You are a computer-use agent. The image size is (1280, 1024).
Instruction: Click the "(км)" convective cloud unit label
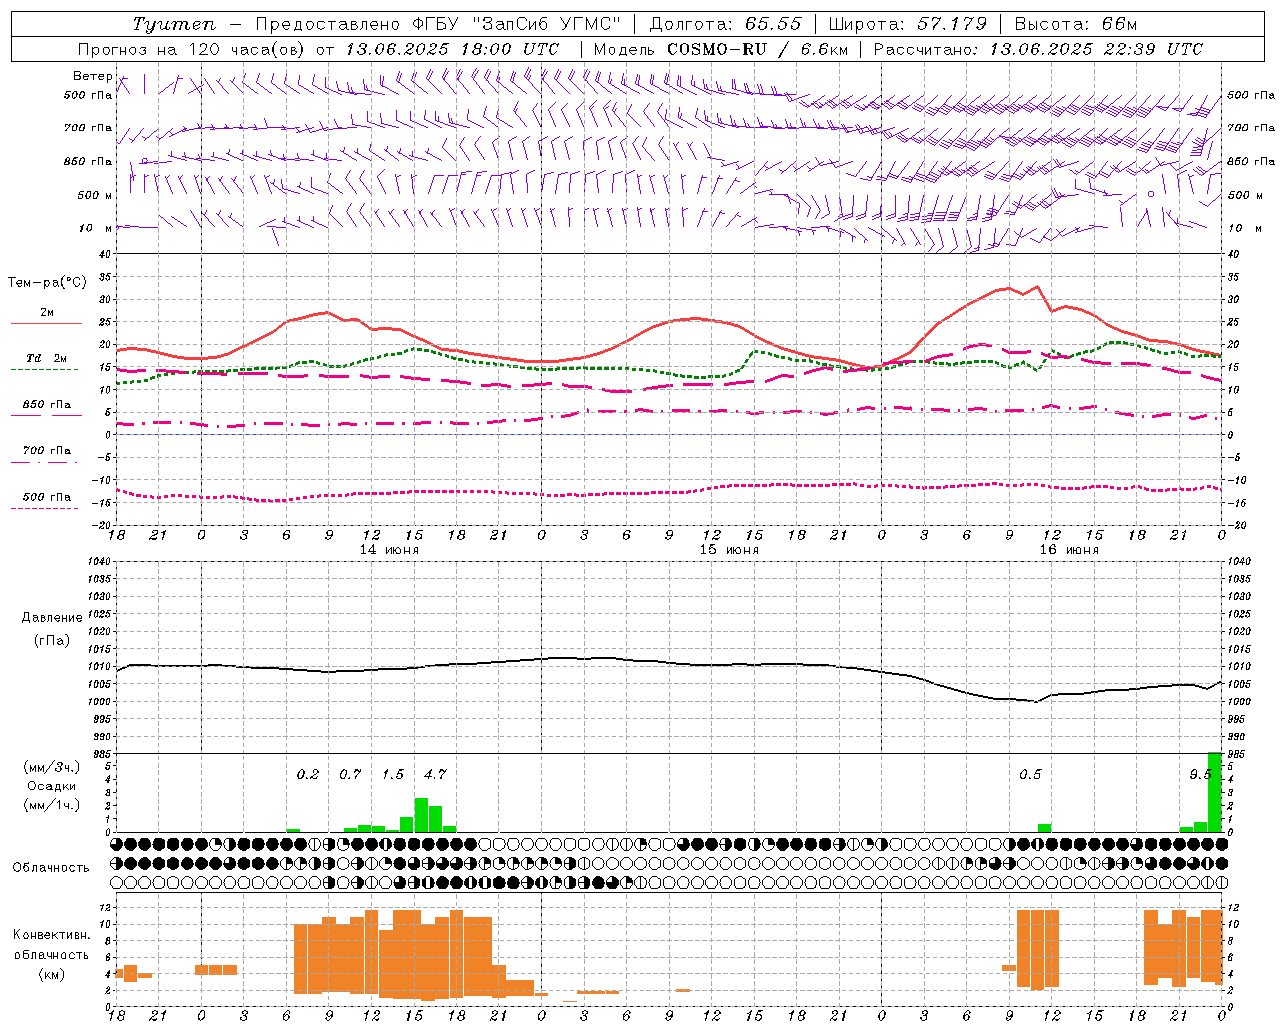click(51, 974)
